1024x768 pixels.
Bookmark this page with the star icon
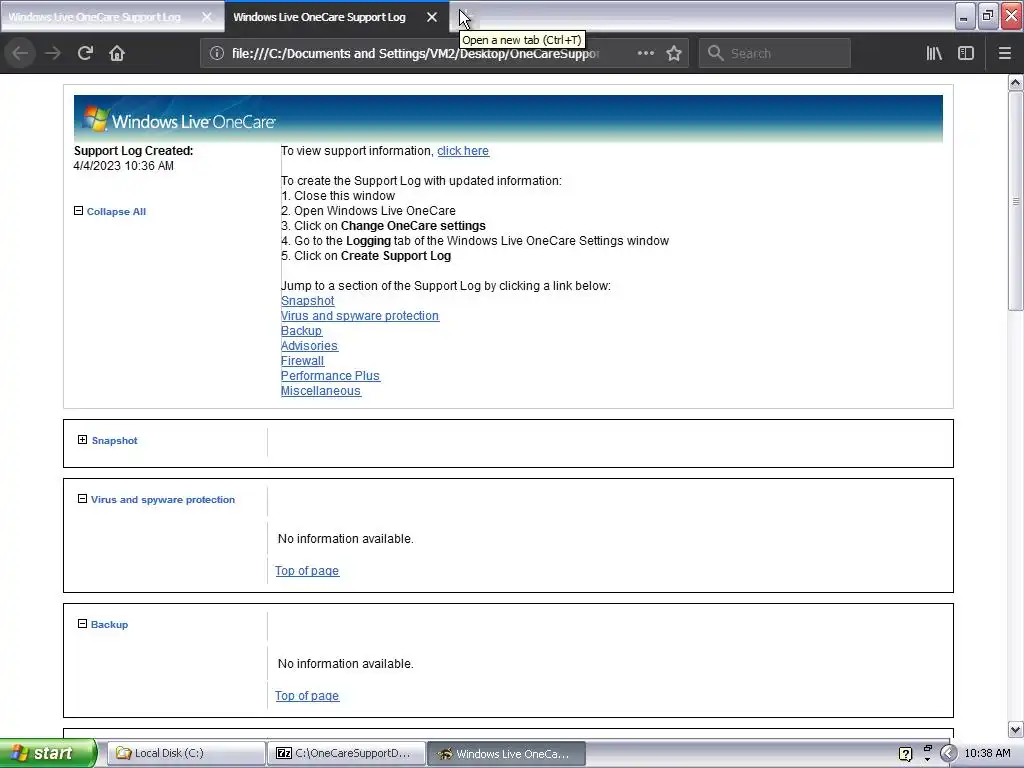674,53
